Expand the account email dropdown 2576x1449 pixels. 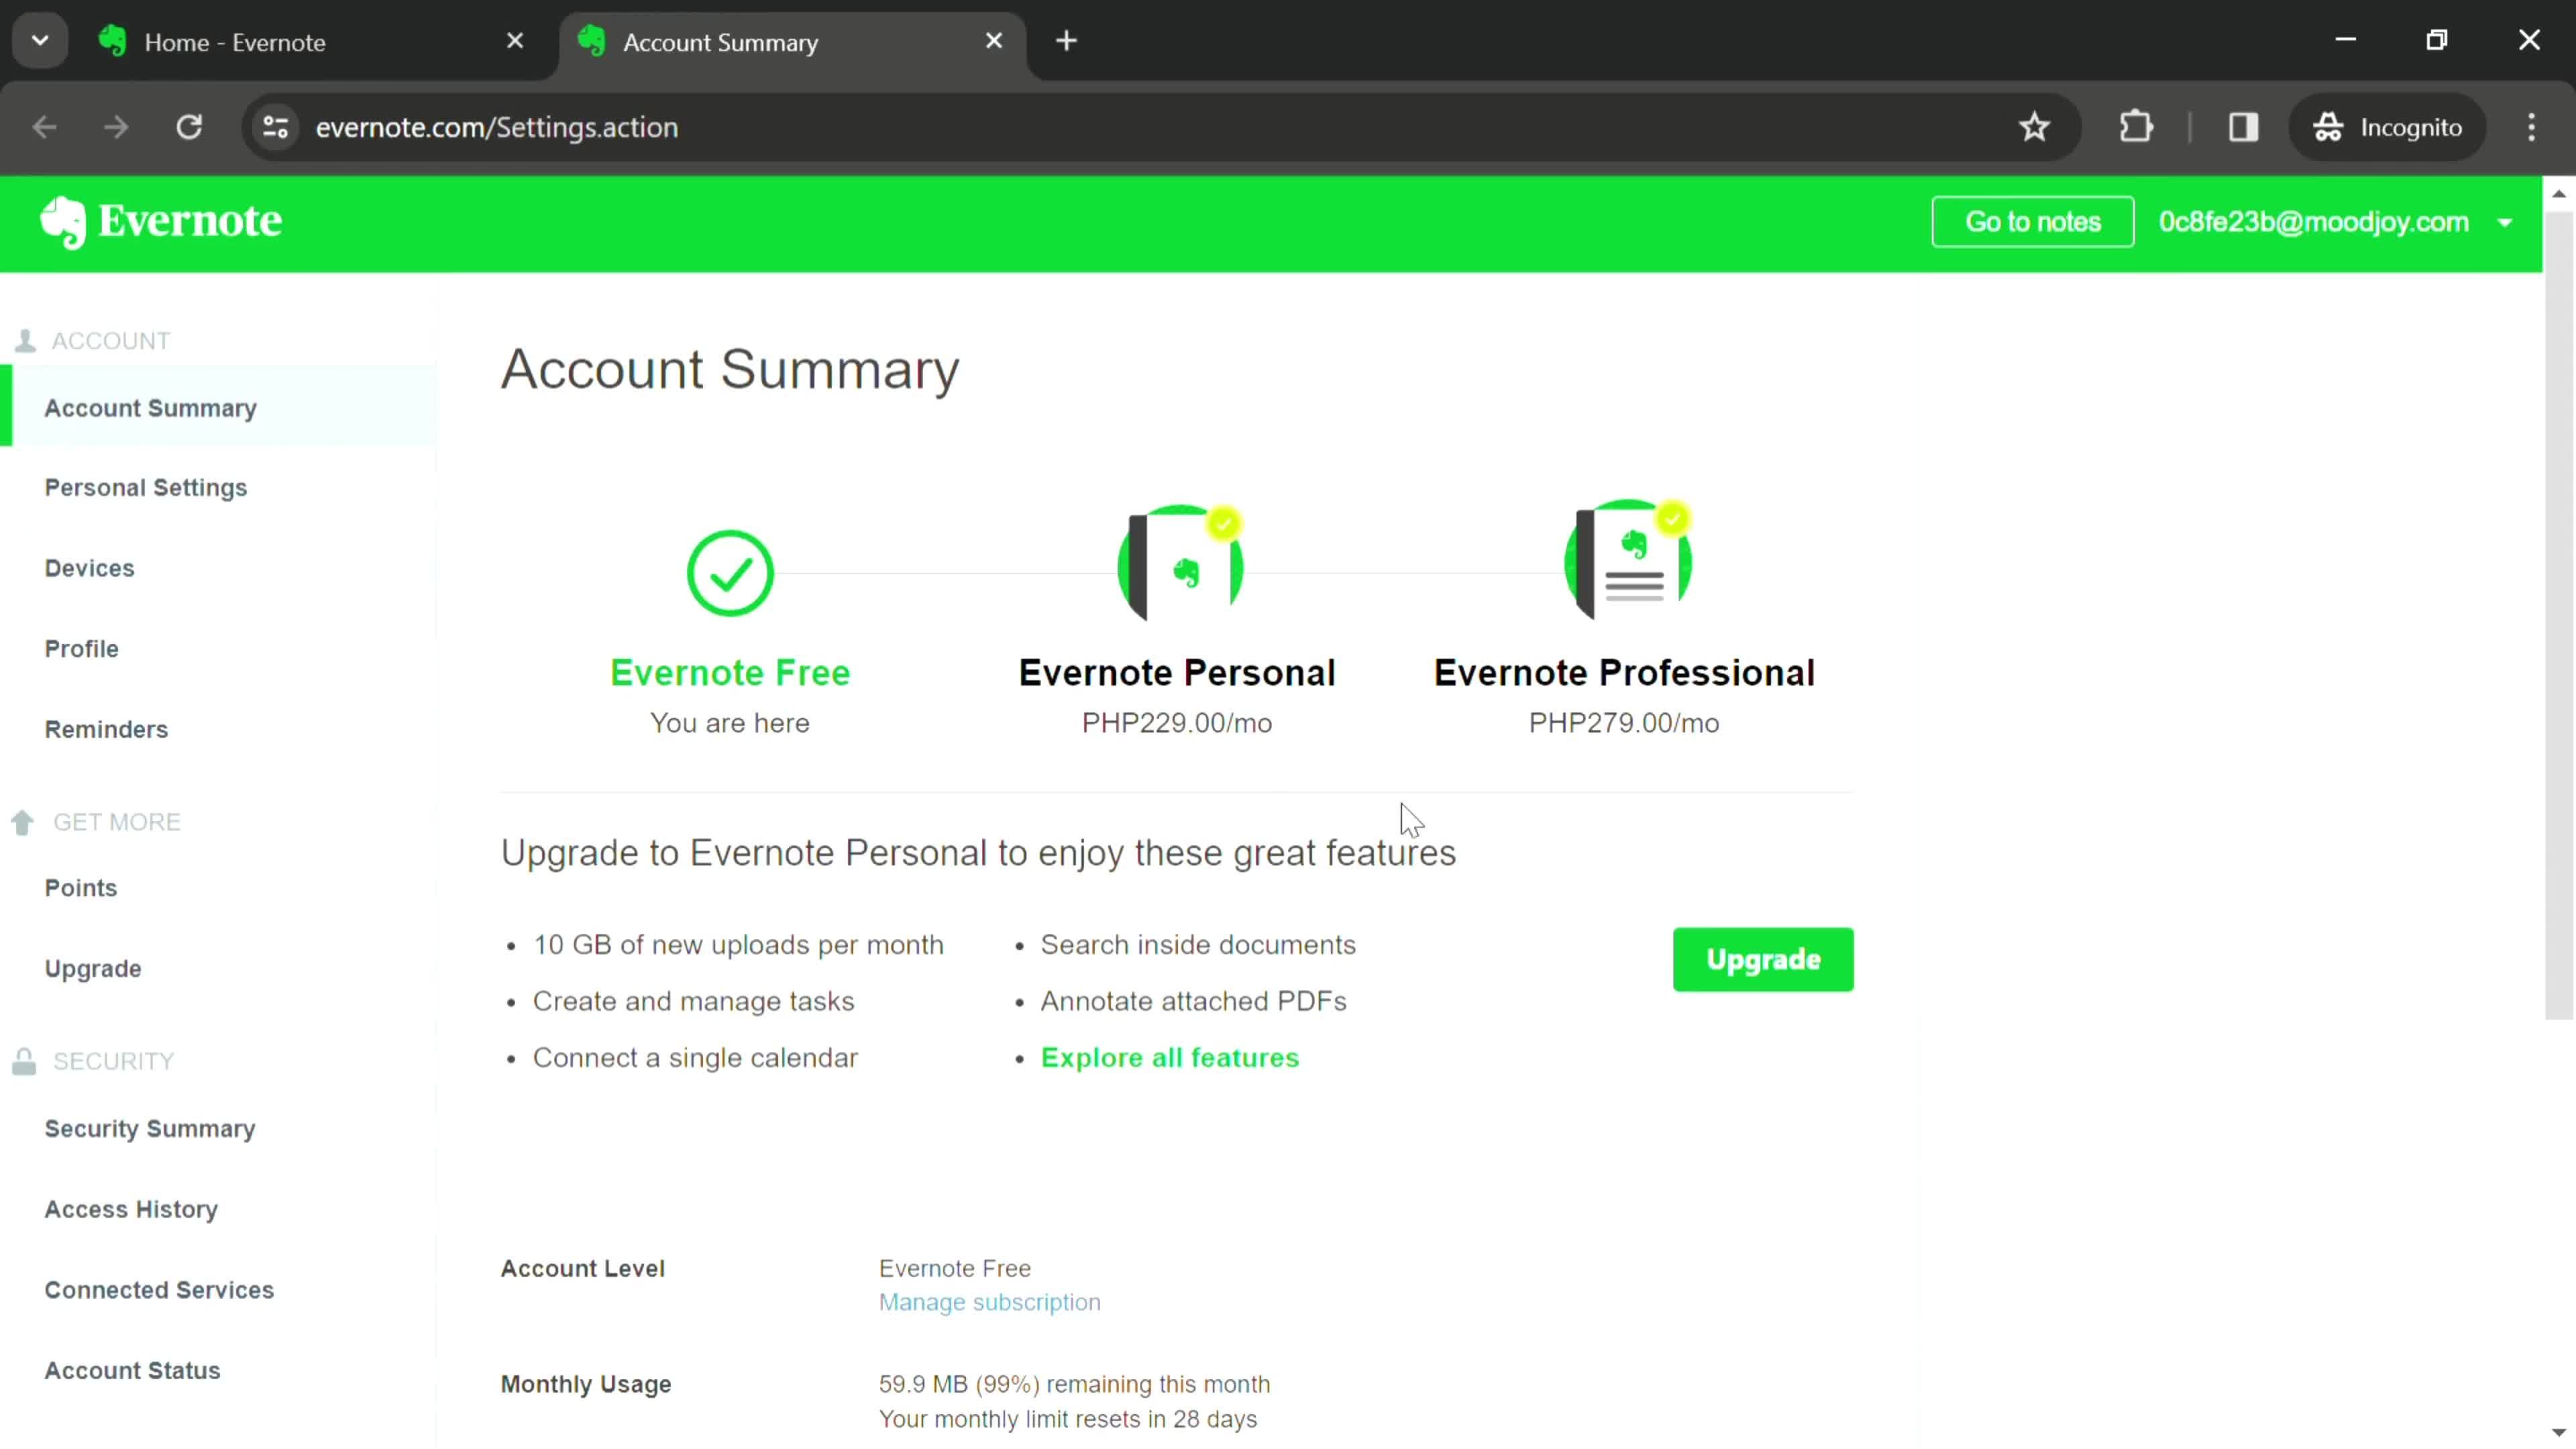pos(2510,221)
